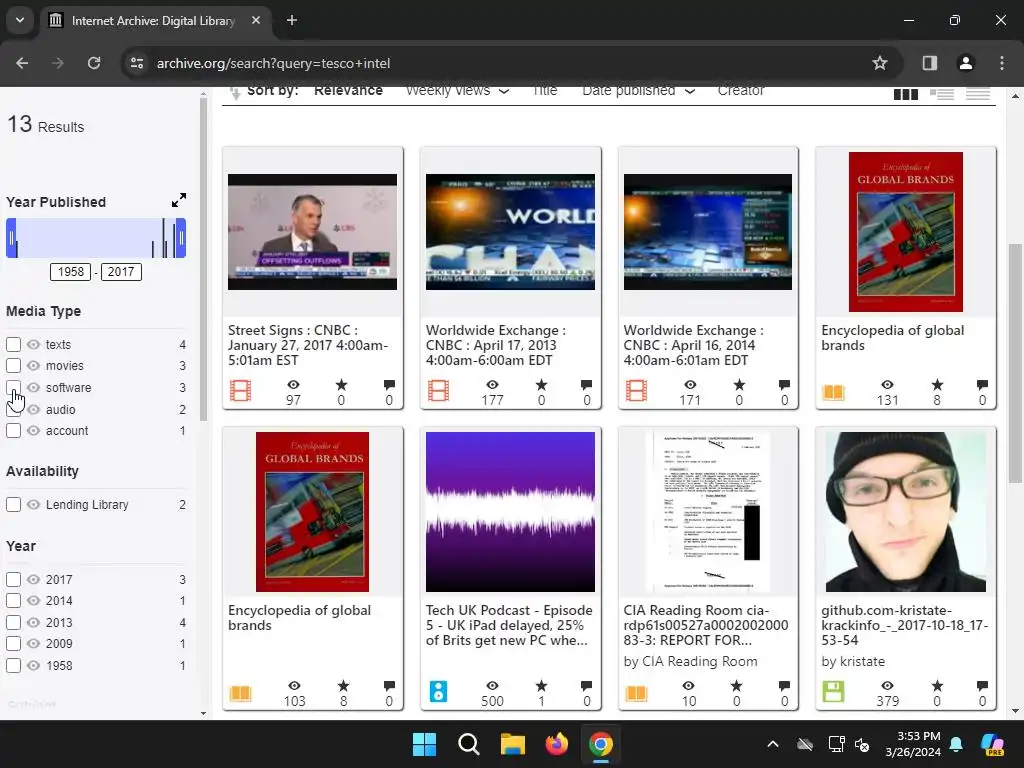Screen dimensions: 1024x768
Task: Sort results by Title
Action: pos(545,91)
